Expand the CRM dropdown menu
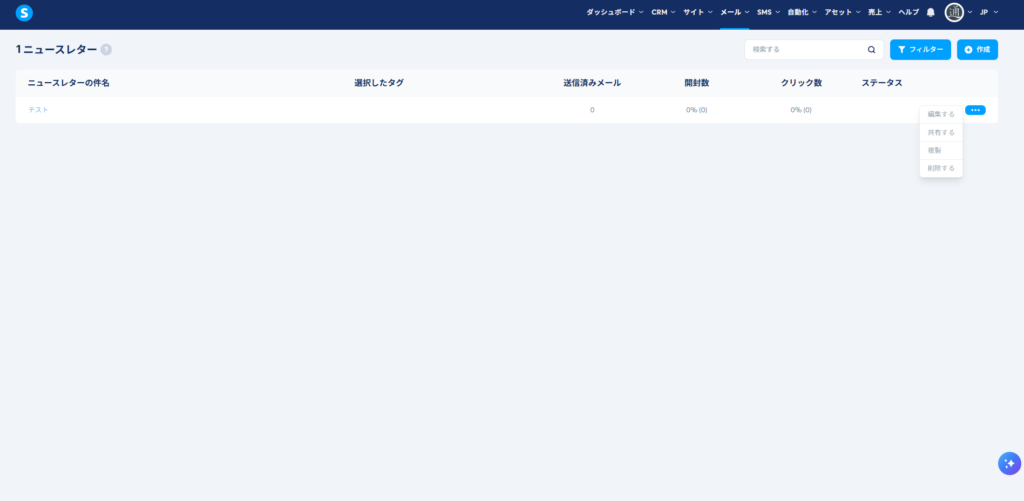This screenshot has height=501, width=1024. point(663,12)
